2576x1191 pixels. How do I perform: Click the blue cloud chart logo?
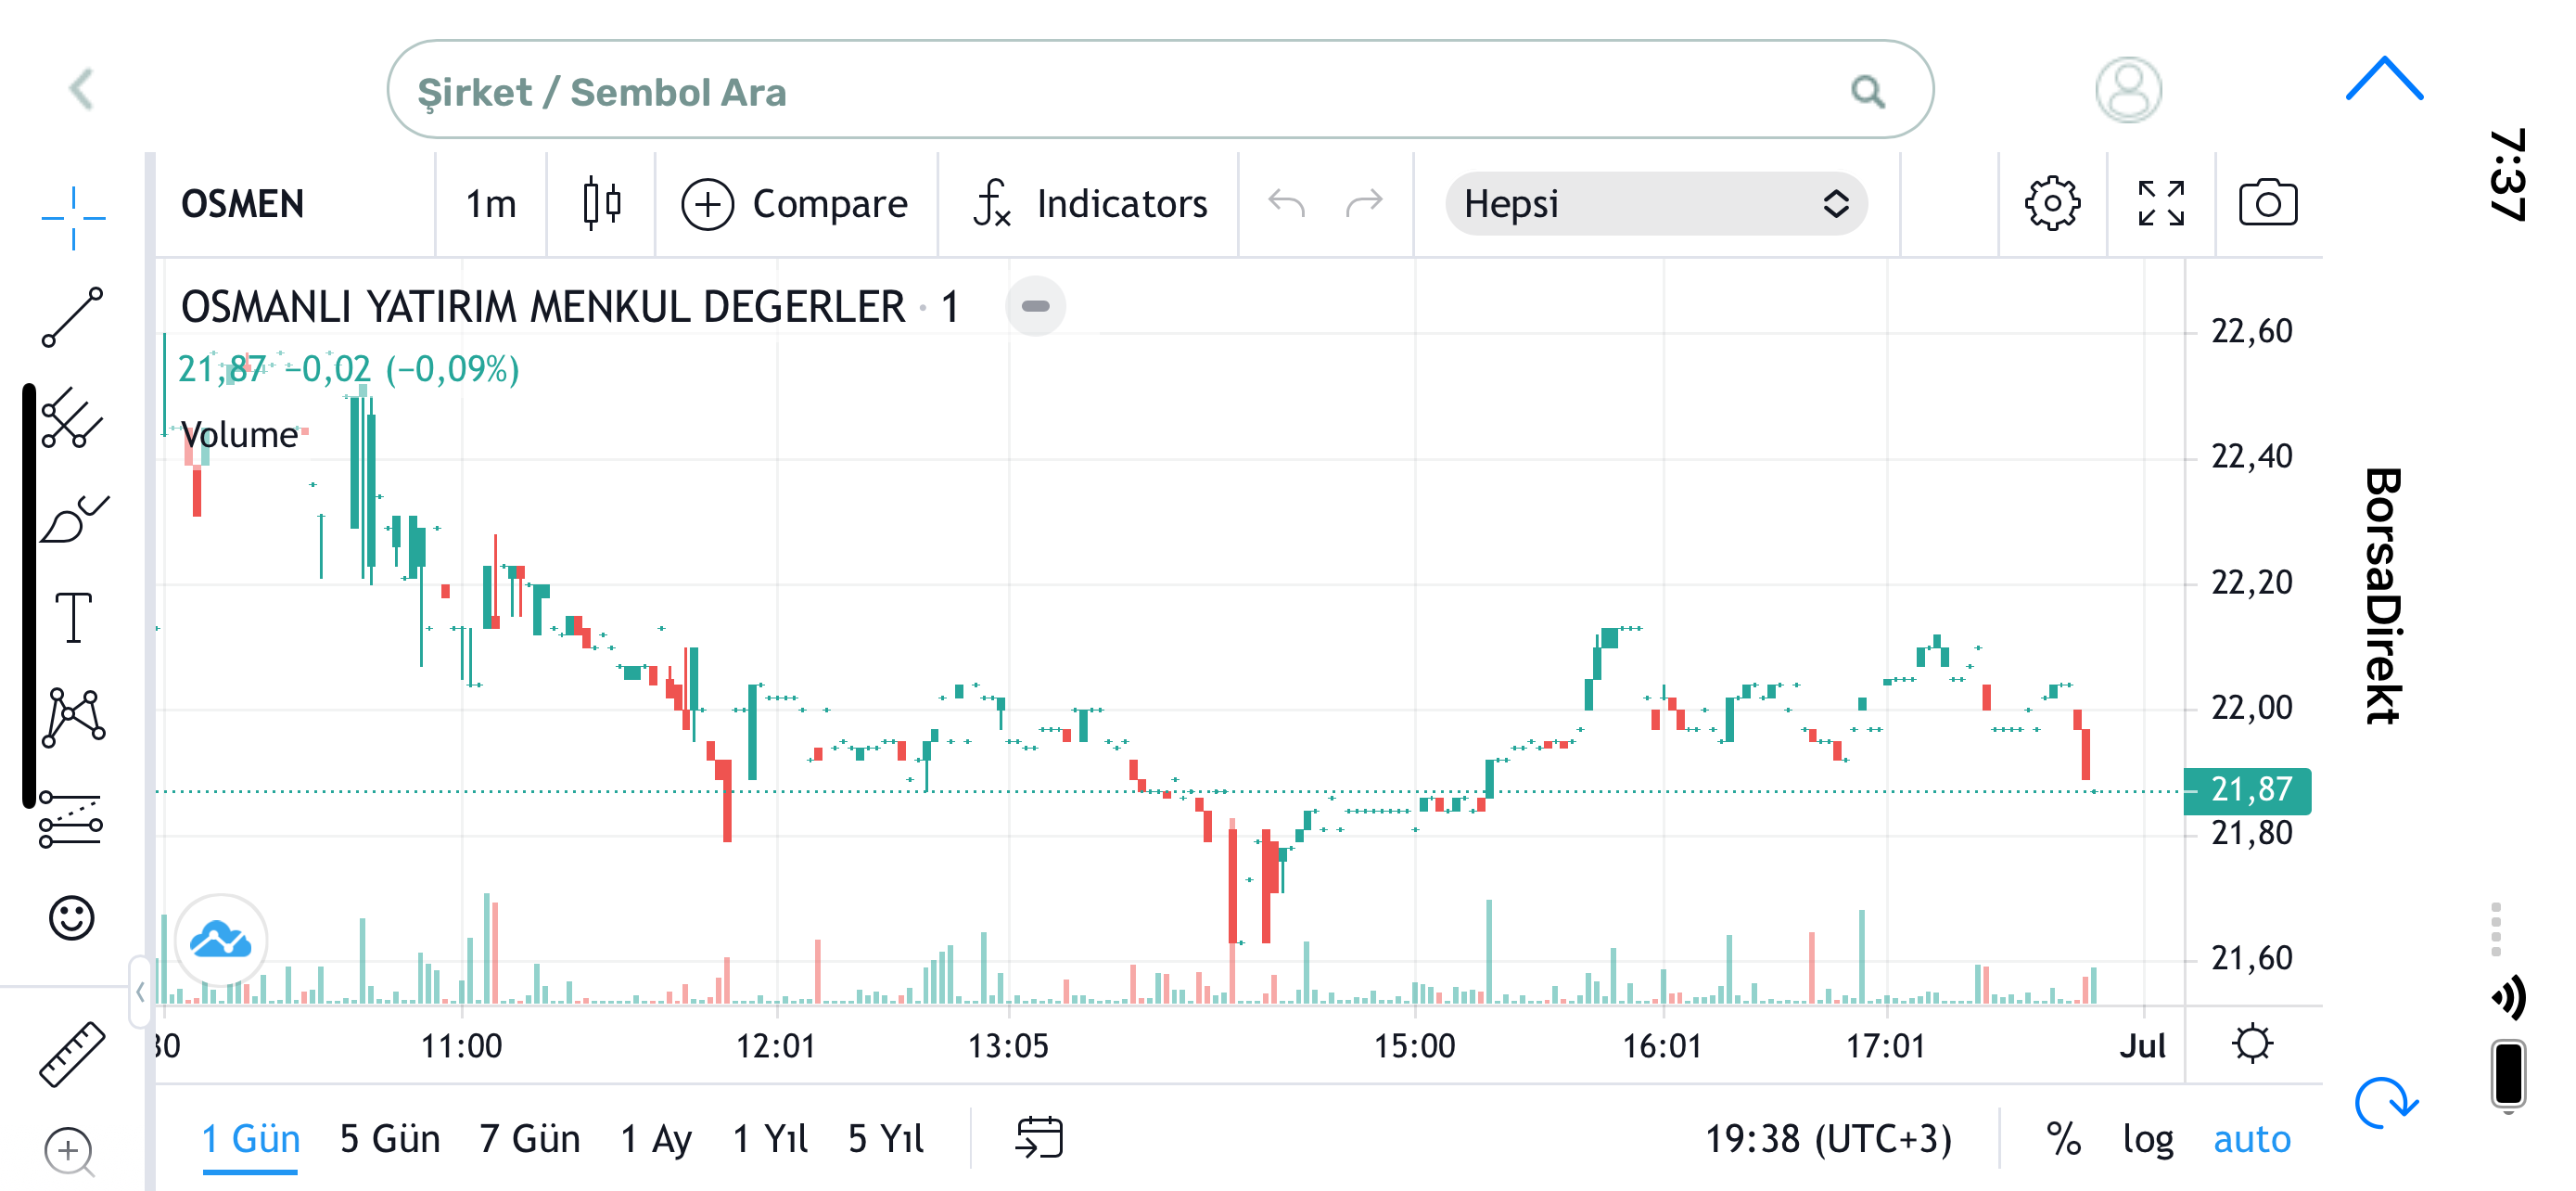220,940
